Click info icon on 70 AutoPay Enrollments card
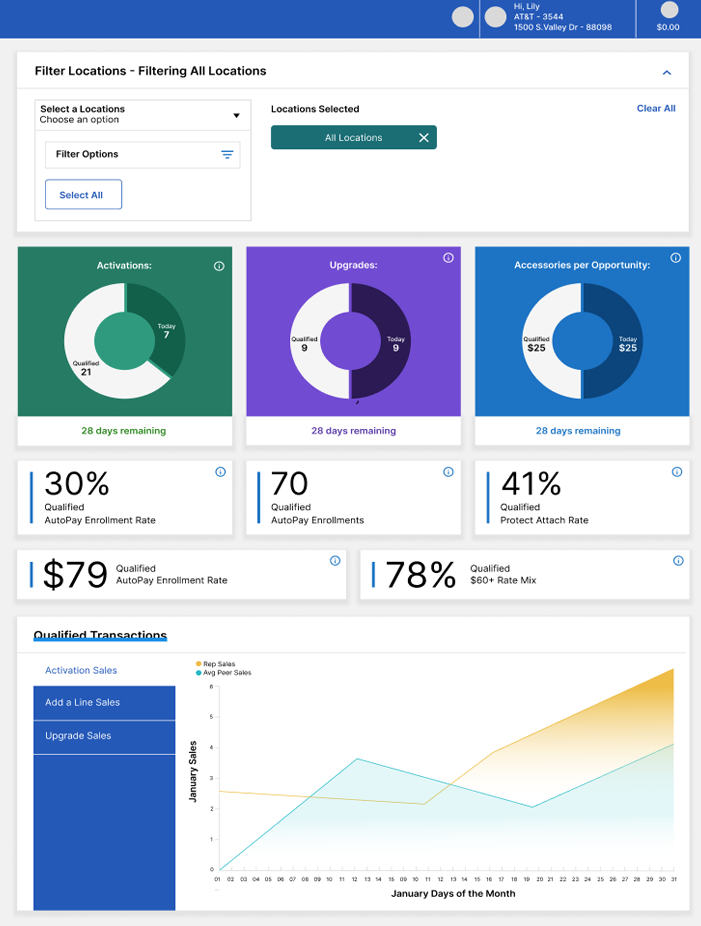The height and width of the screenshot is (926, 701). coord(448,472)
